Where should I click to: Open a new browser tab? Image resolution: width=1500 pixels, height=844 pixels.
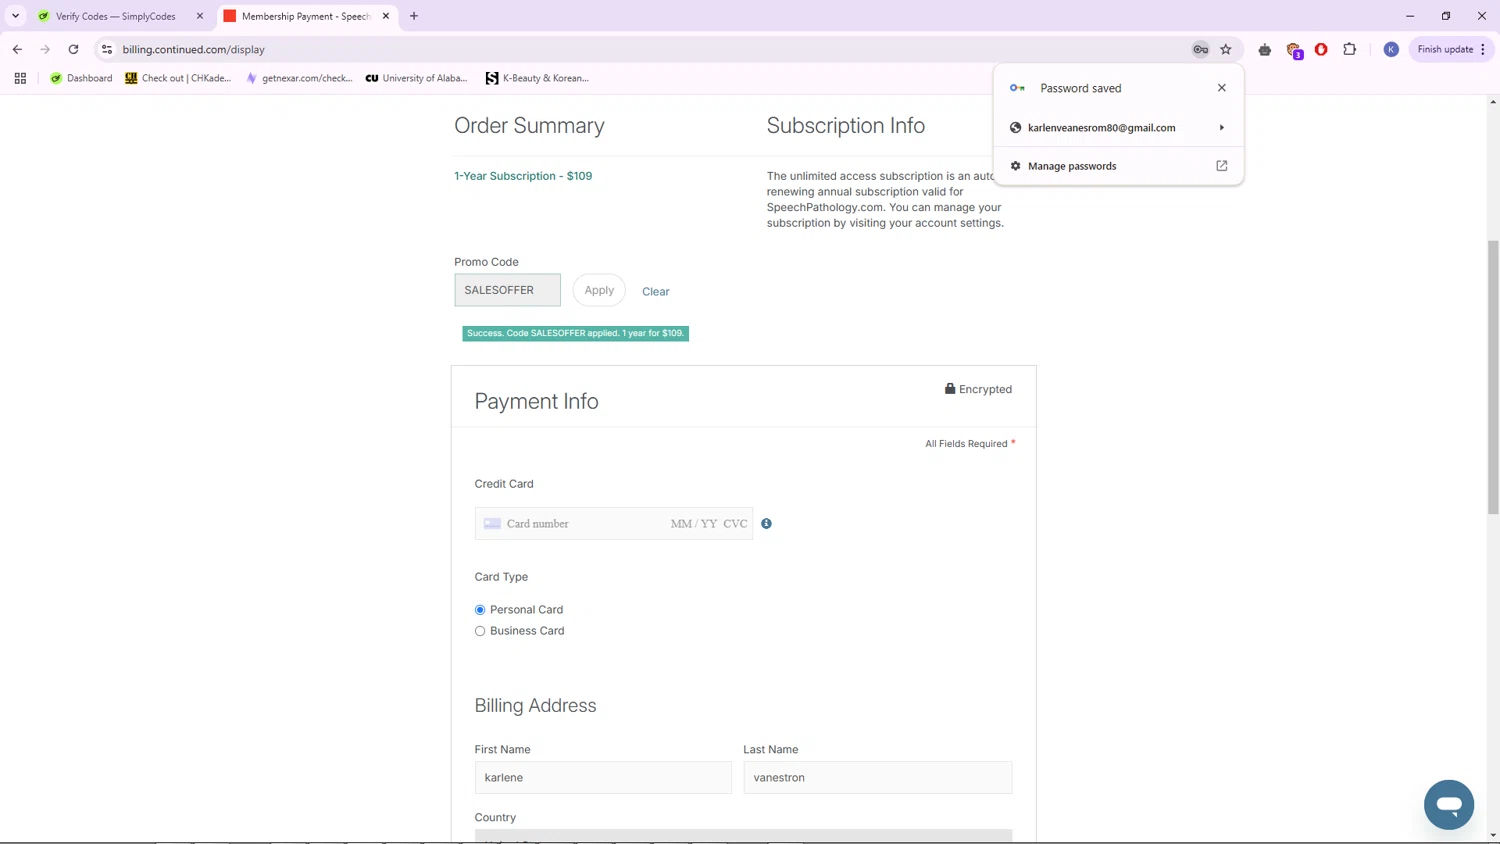click(414, 16)
